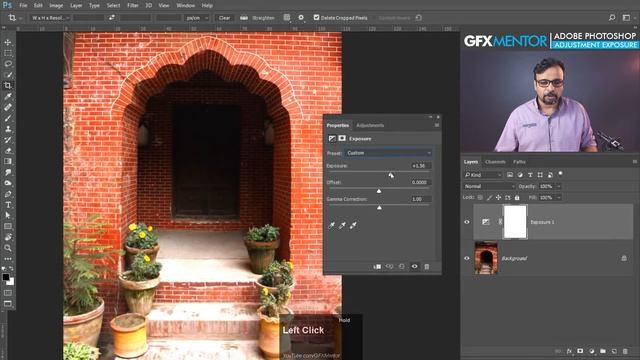Turn layer filtering on or off
Viewport: 640px width, 360px height.
click(x=560, y=173)
